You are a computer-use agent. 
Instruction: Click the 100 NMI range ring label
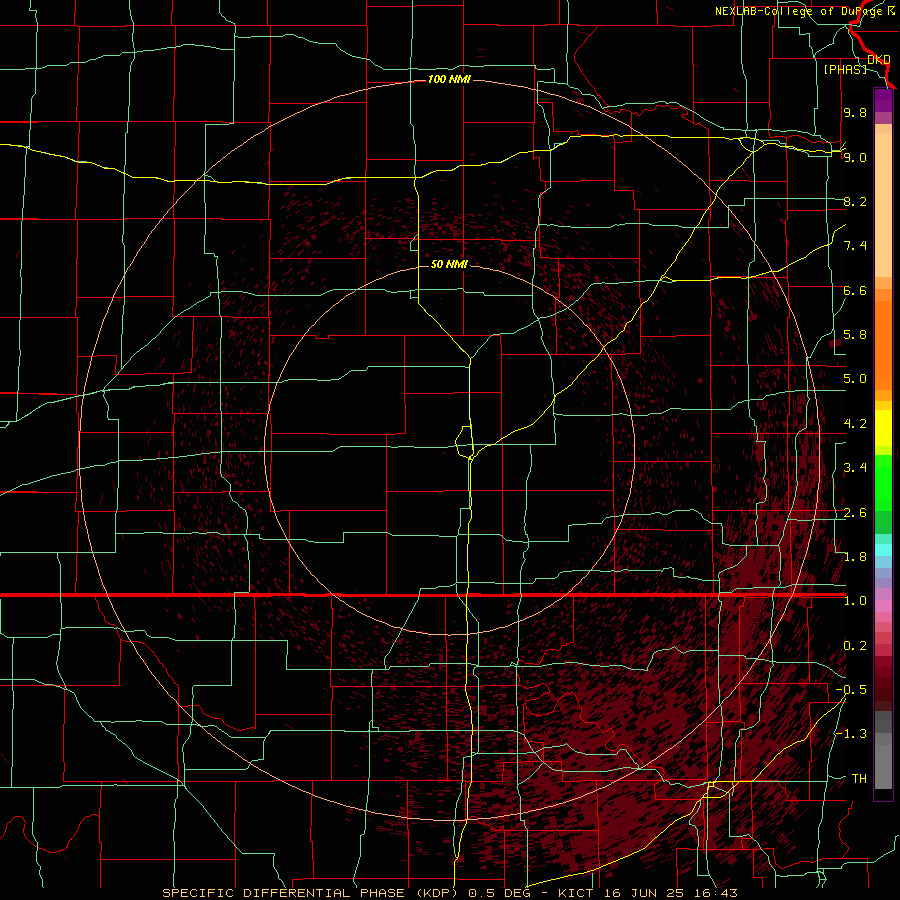[x=449, y=79]
